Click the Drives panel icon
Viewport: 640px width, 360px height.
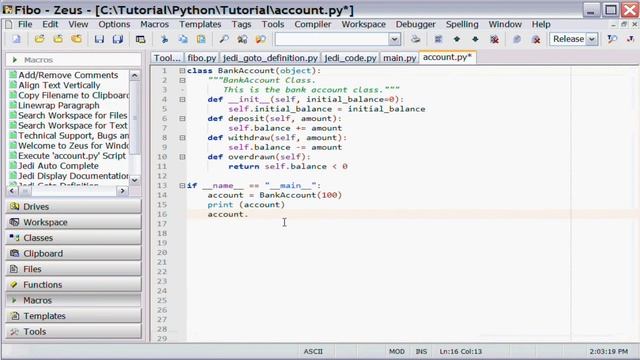[14, 207]
